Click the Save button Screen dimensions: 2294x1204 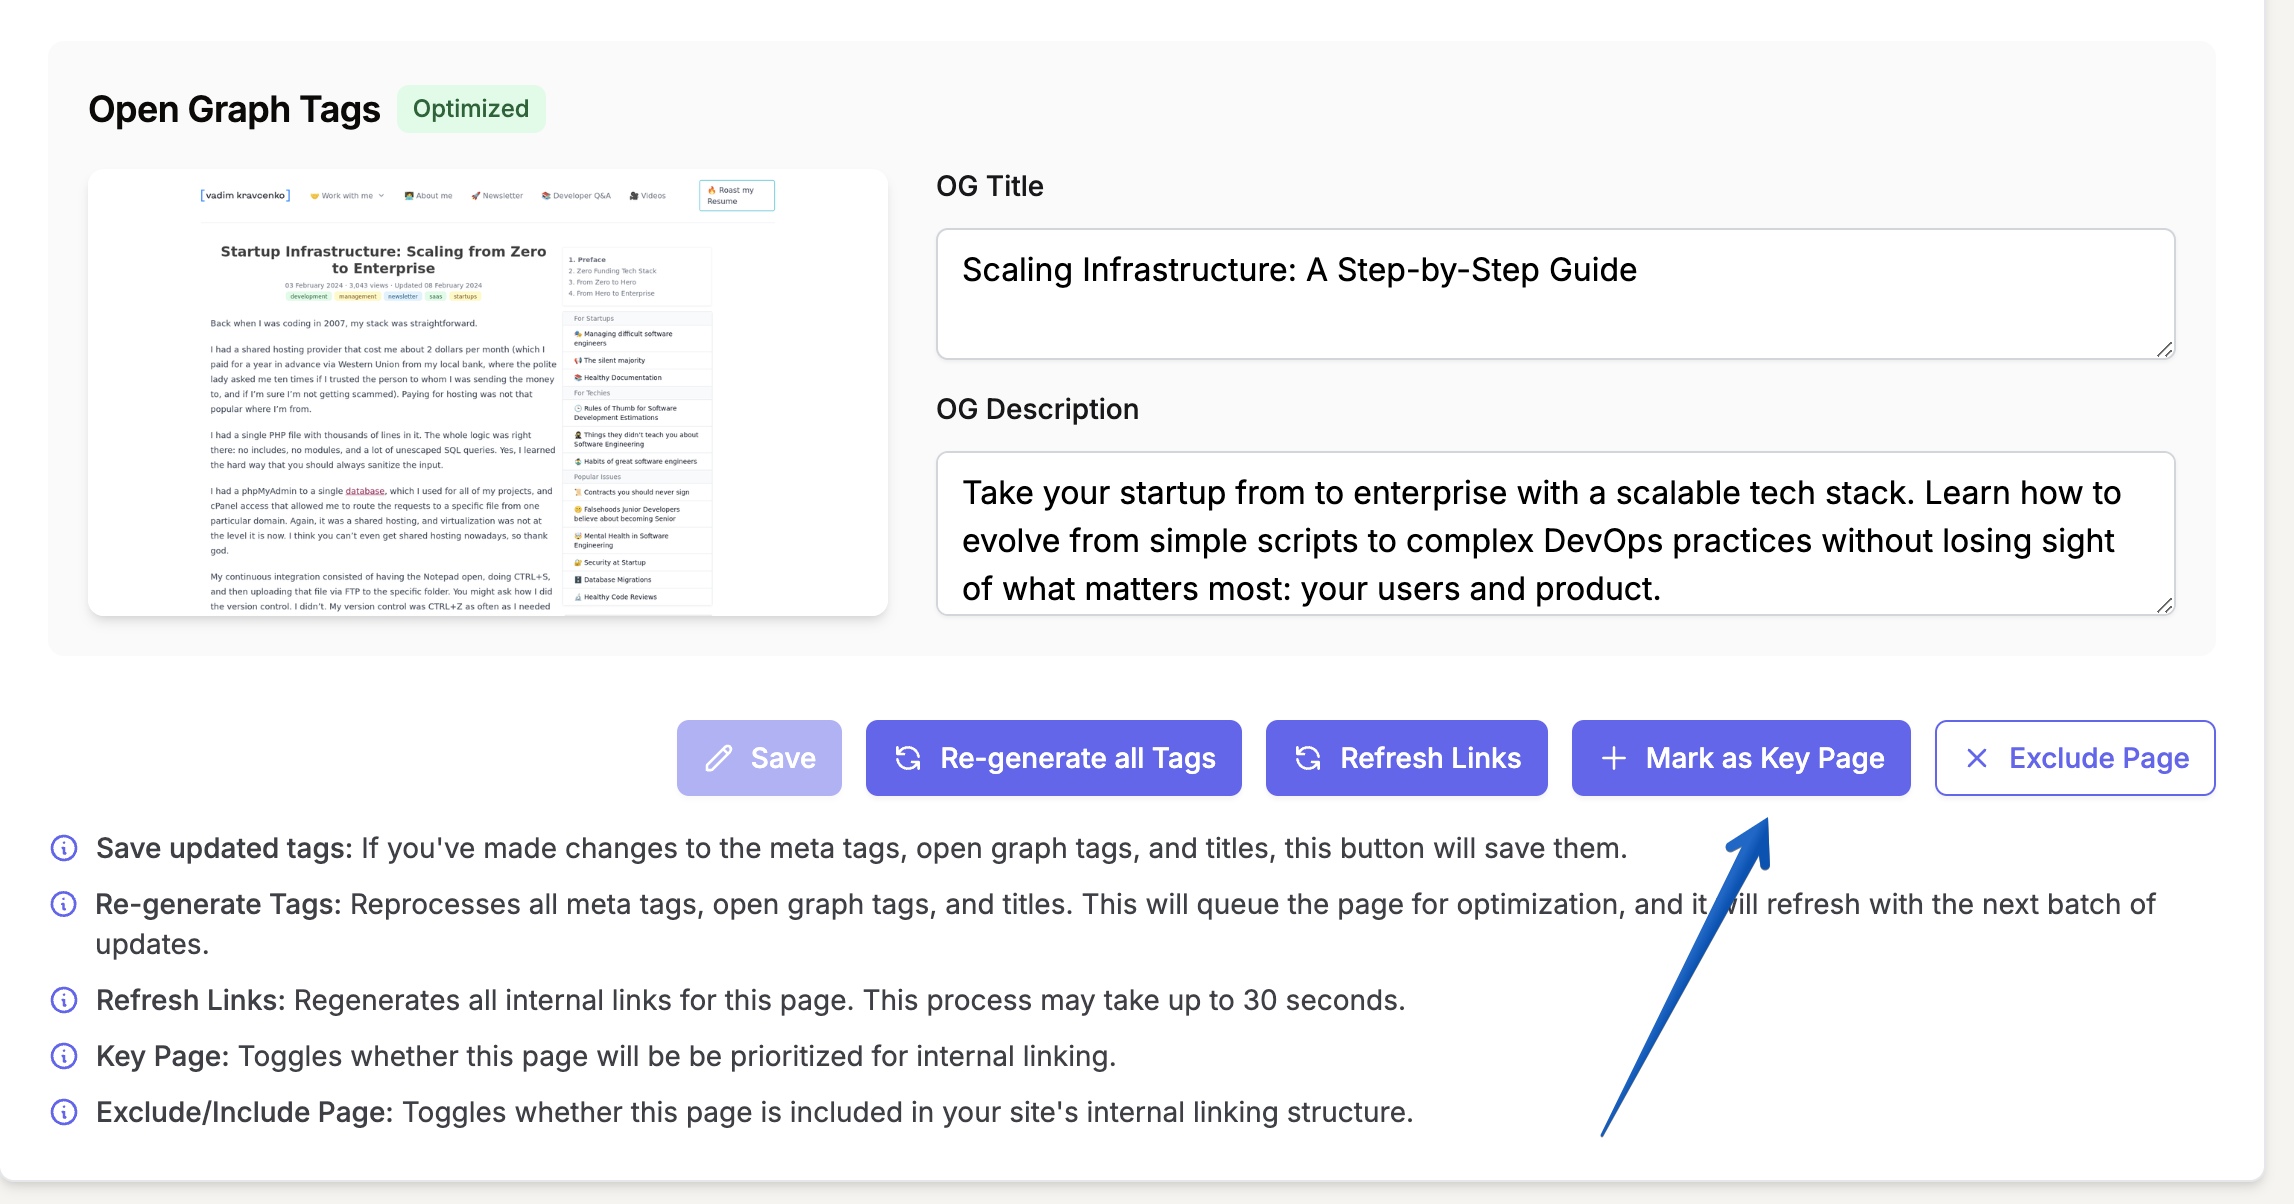[x=759, y=757]
